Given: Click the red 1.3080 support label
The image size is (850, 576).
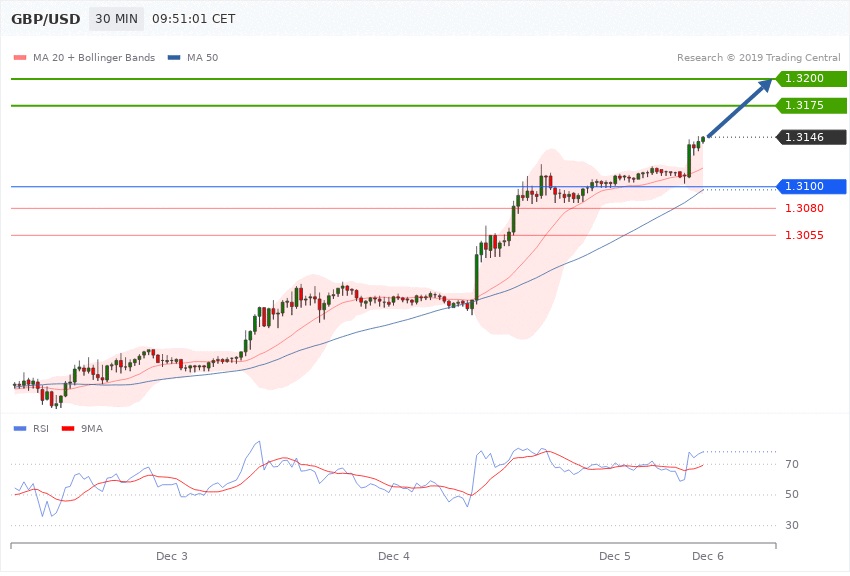Looking at the screenshot, I should [x=805, y=209].
